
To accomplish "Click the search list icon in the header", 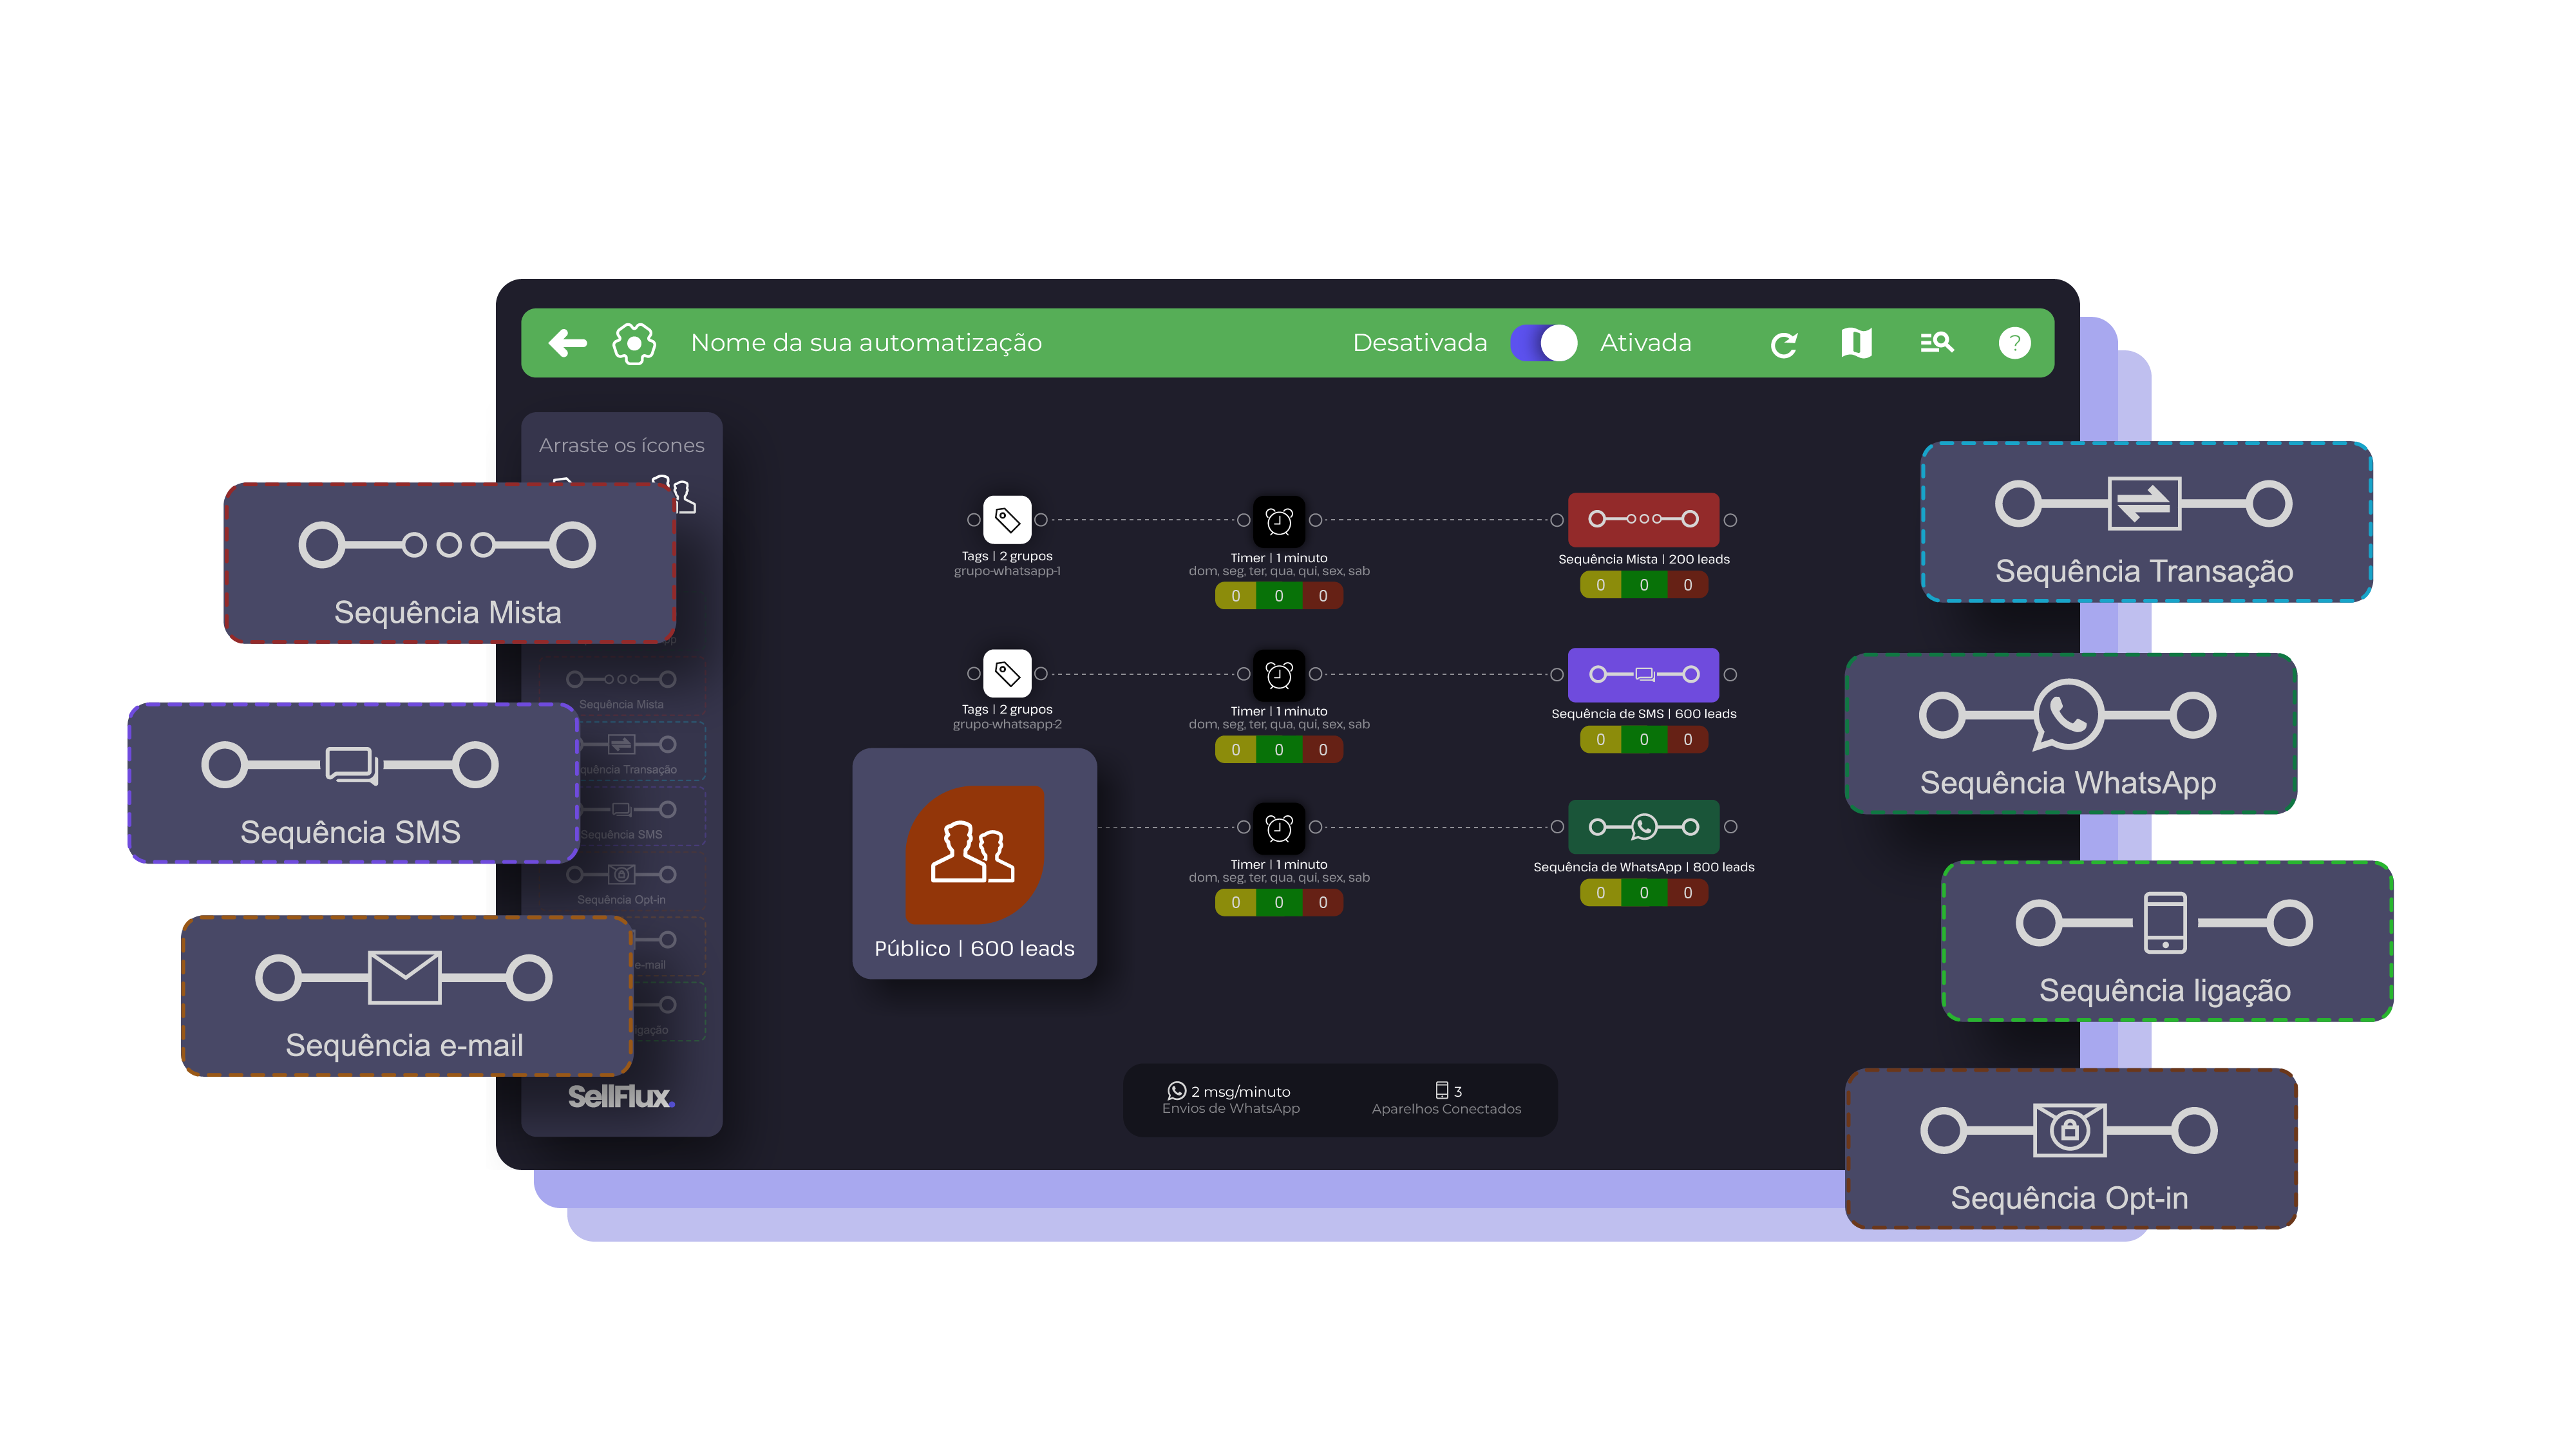I will [1936, 343].
